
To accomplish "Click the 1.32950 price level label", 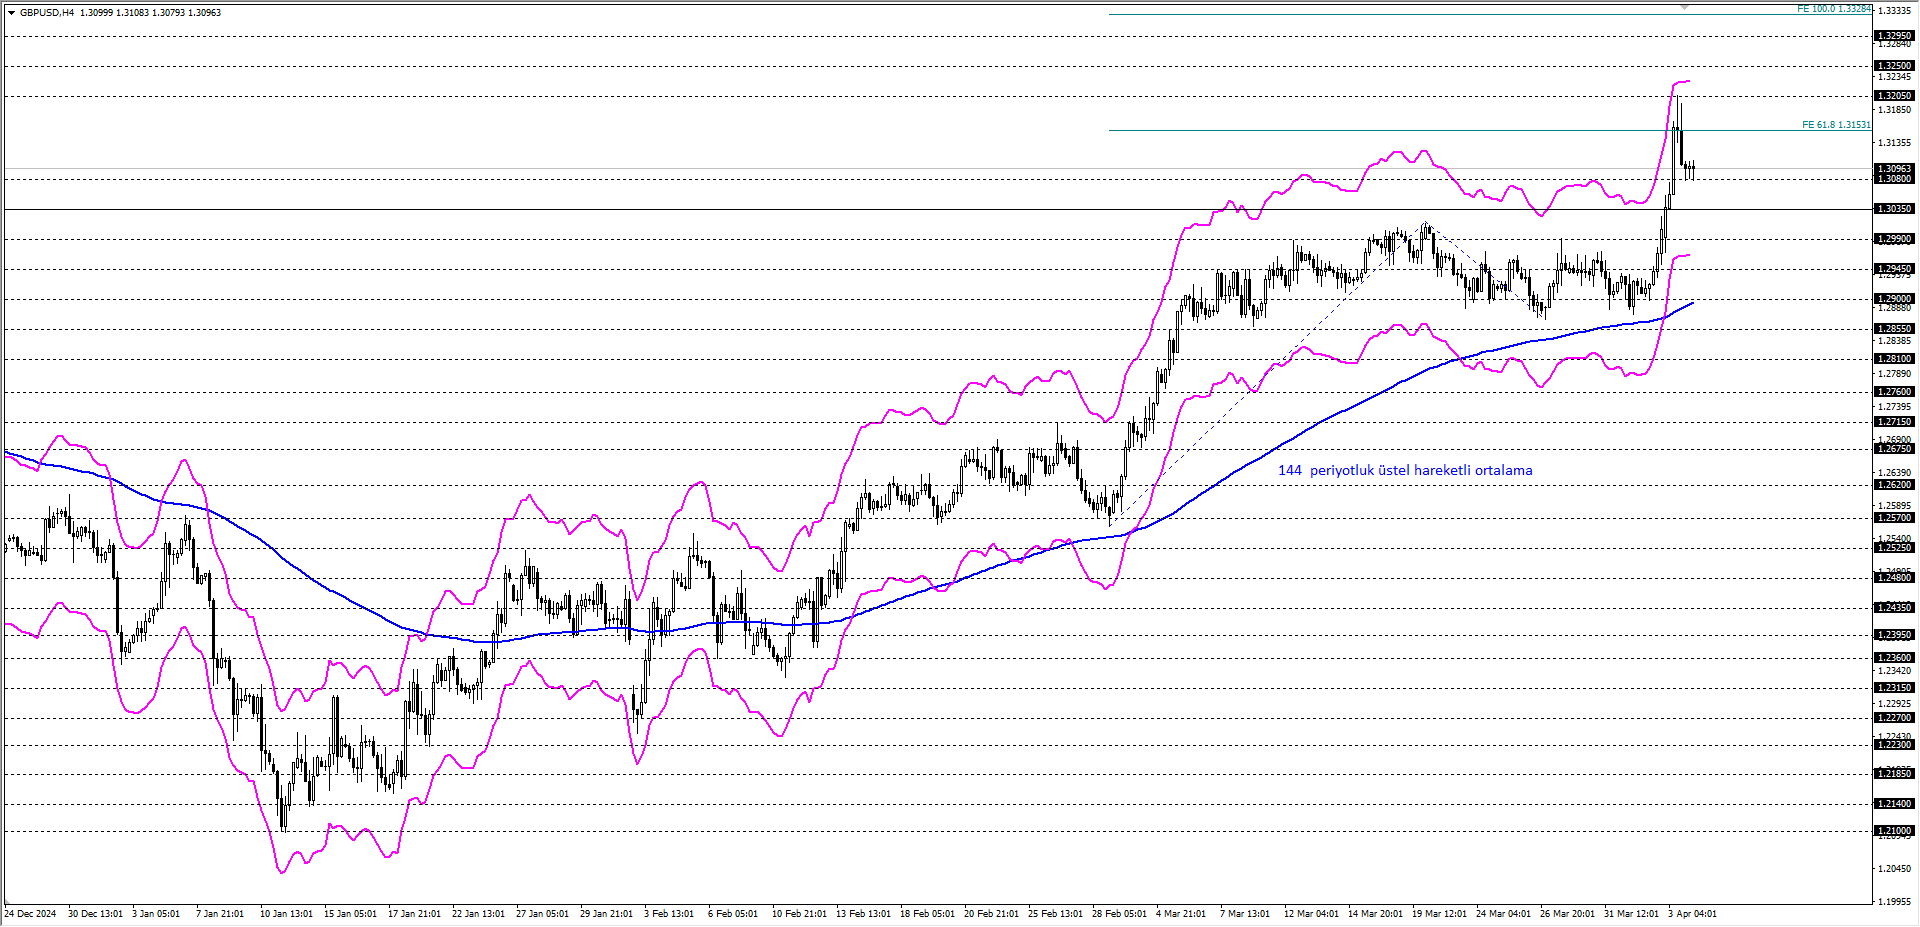I will click(1894, 36).
